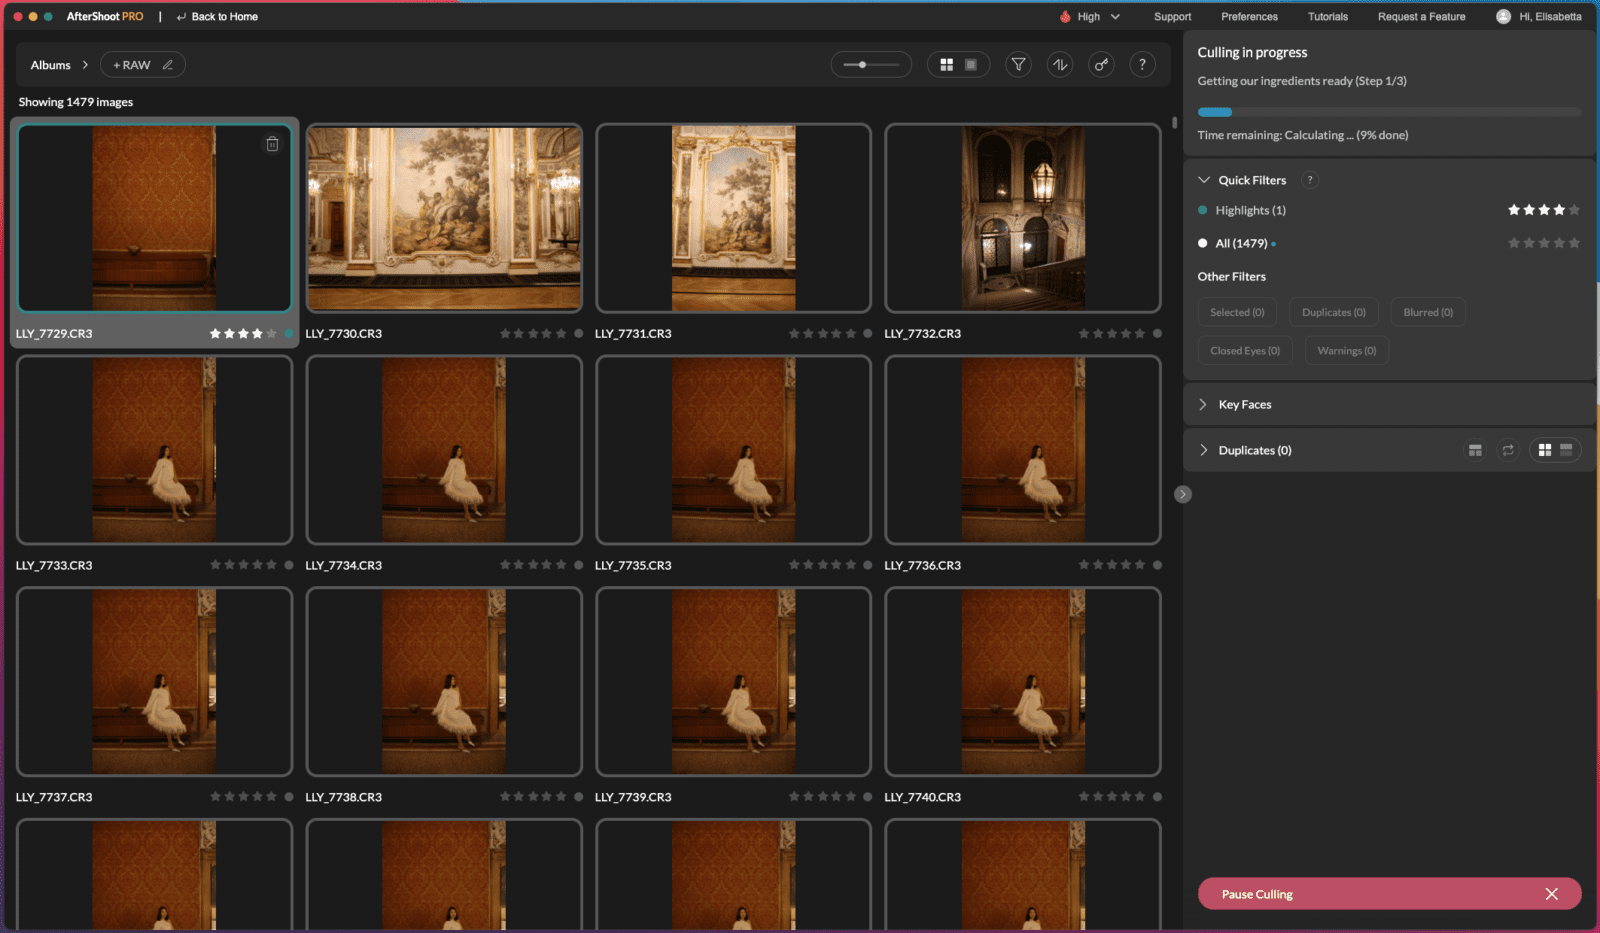Open the help question mark icon
This screenshot has height=933, width=1600.
point(1143,64)
